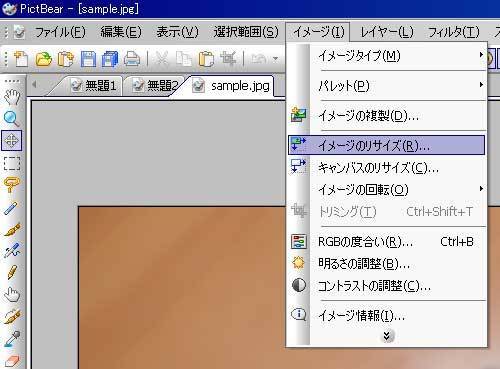Close the イメージ(I) menu header
The width and height of the screenshot is (500, 369).
pos(318,32)
